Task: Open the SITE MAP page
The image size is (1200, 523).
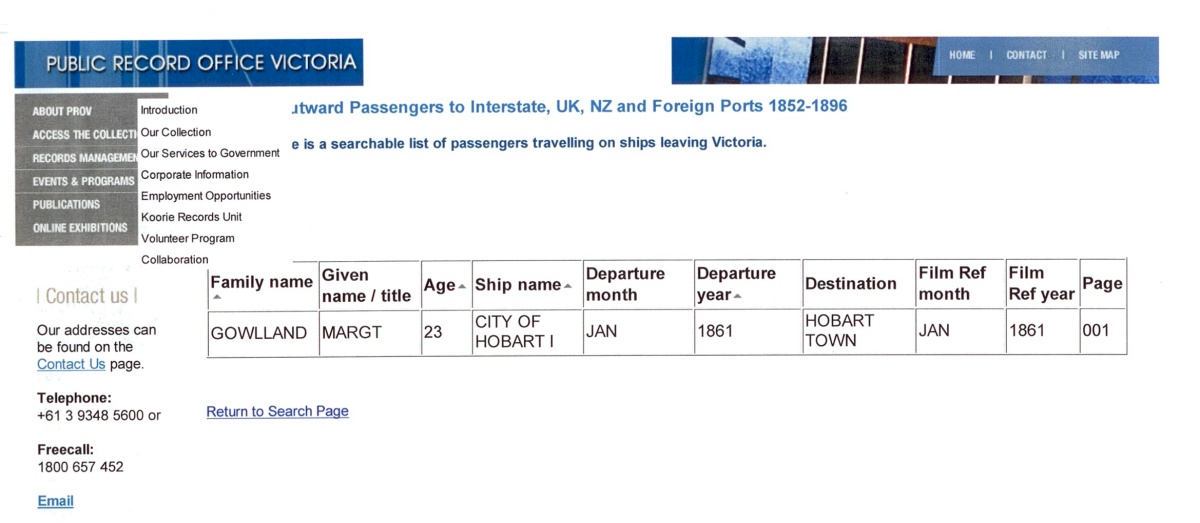Action: [1099, 55]
